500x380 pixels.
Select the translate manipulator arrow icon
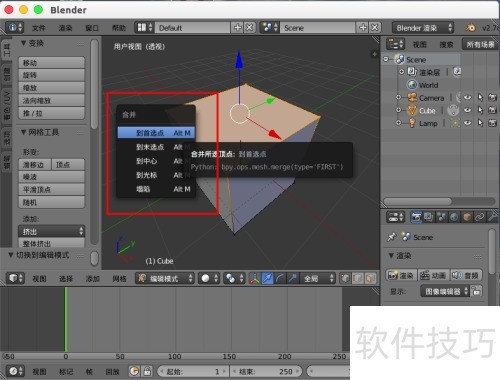click(267, 278)
